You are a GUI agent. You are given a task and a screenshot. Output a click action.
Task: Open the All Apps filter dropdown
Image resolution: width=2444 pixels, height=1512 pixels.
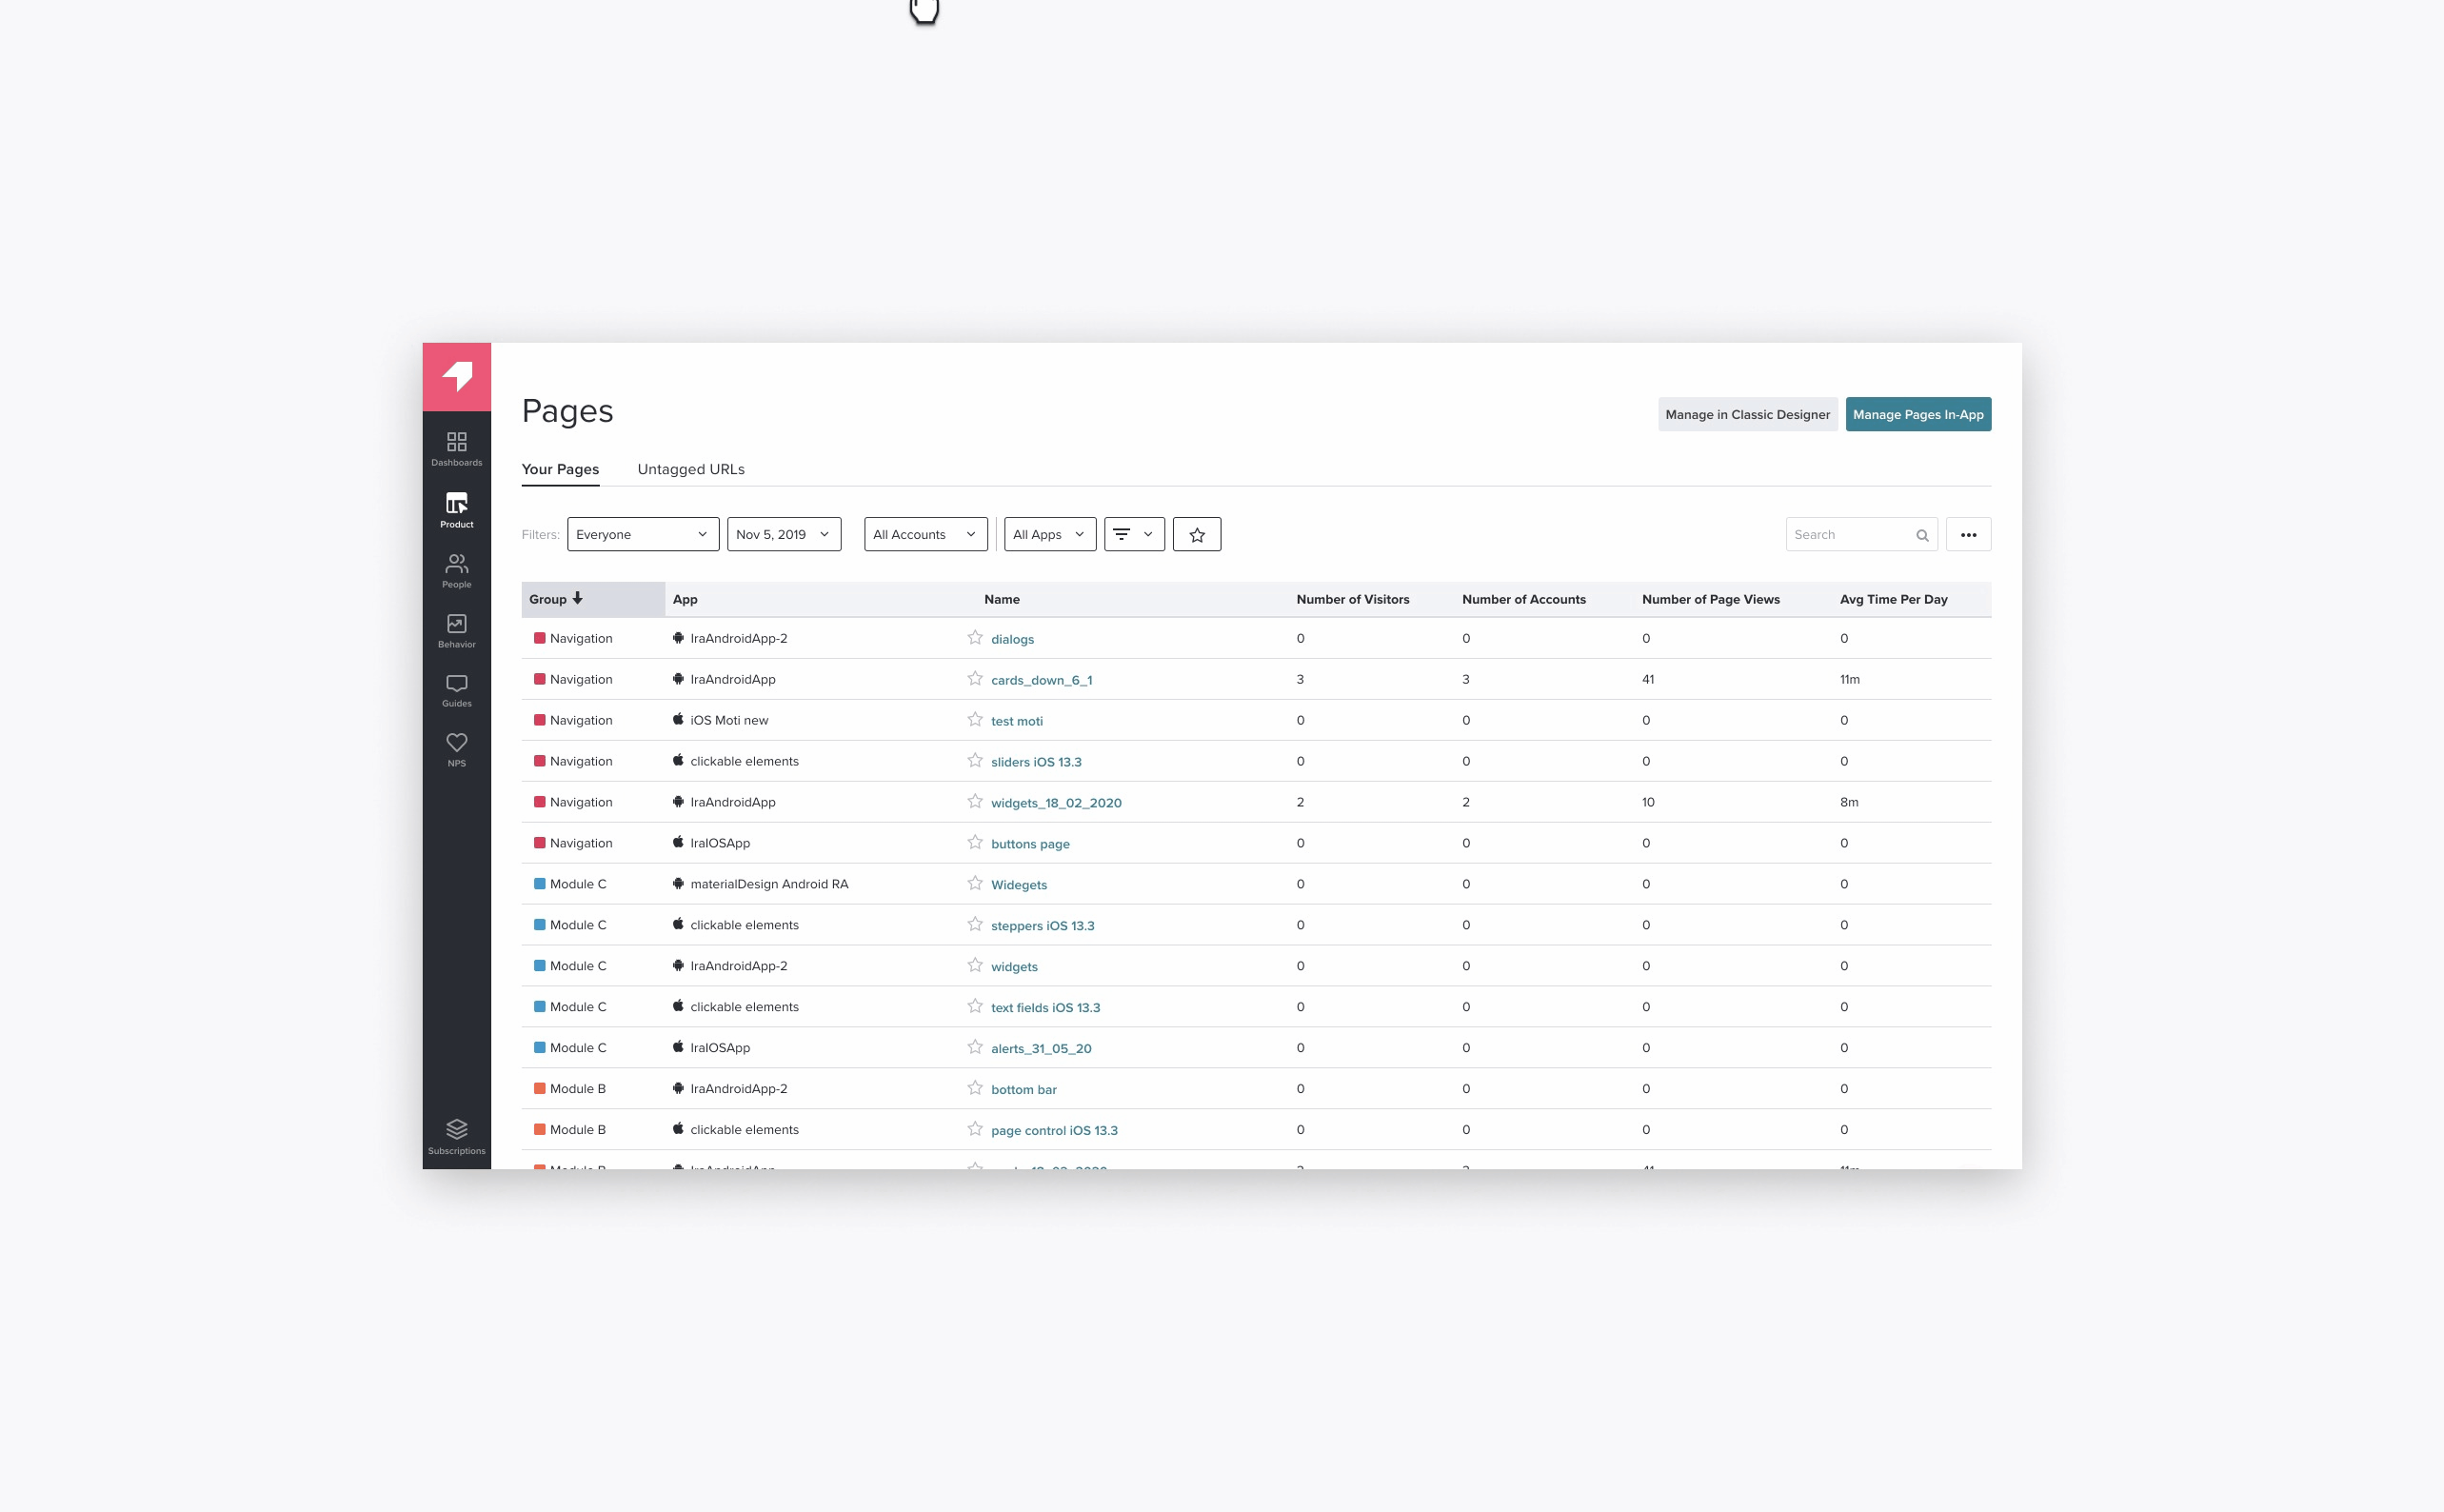click(1048, 535)
